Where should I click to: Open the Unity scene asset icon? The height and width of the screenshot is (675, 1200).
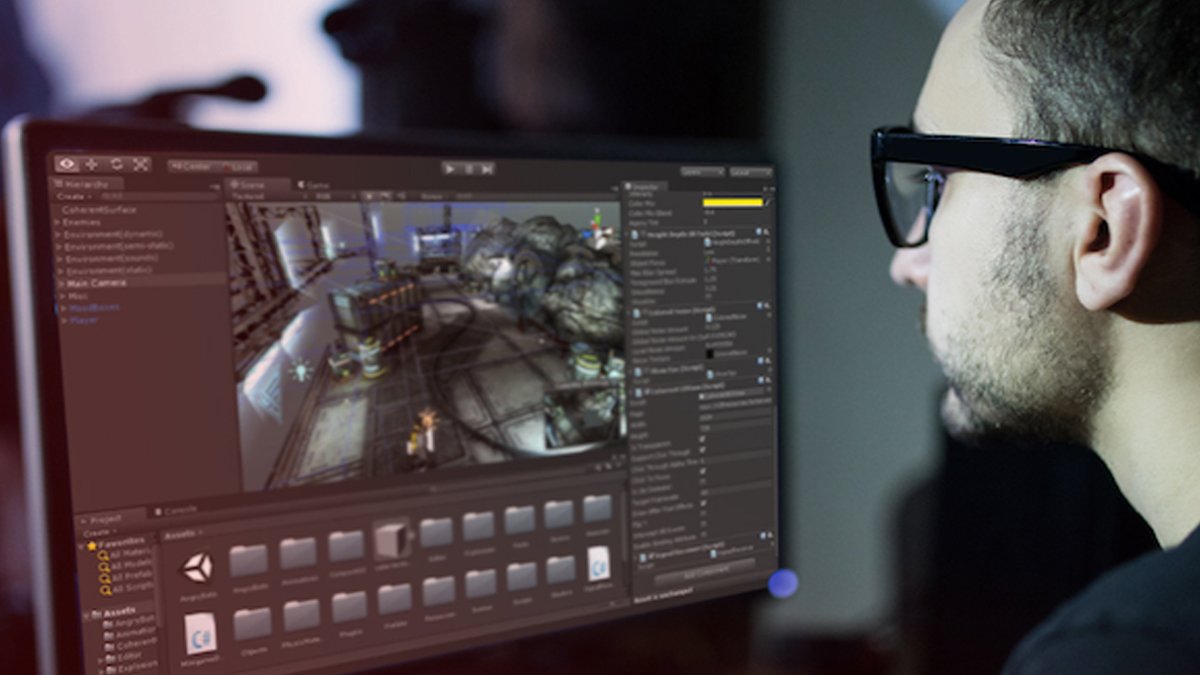point(196,567)
